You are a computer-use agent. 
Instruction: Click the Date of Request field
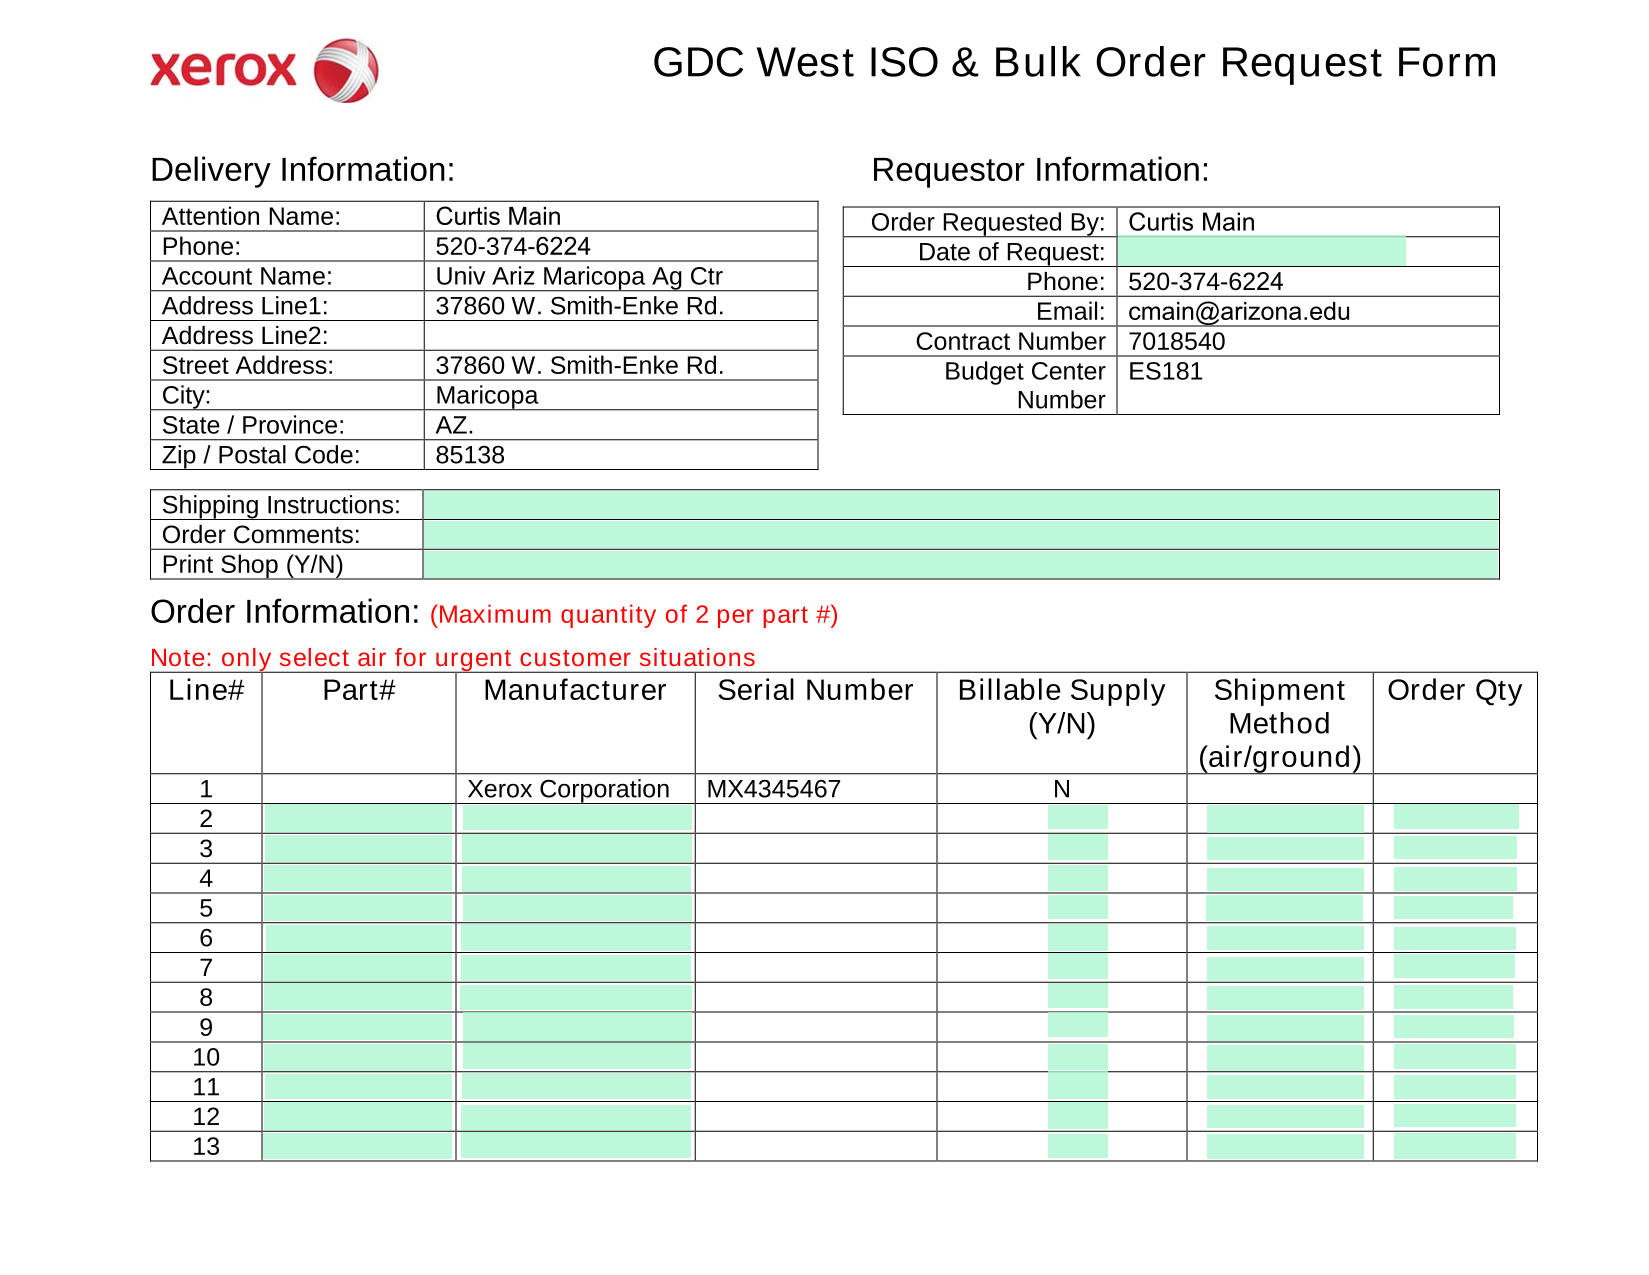point(1261,251)
